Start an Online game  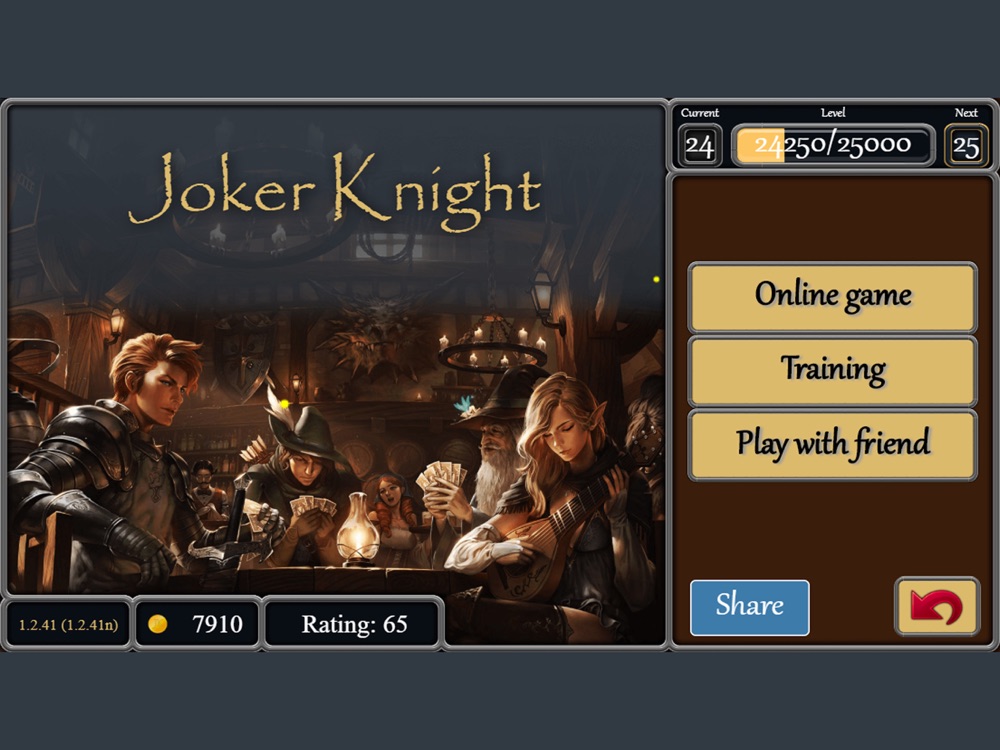[x=832, y=297]
